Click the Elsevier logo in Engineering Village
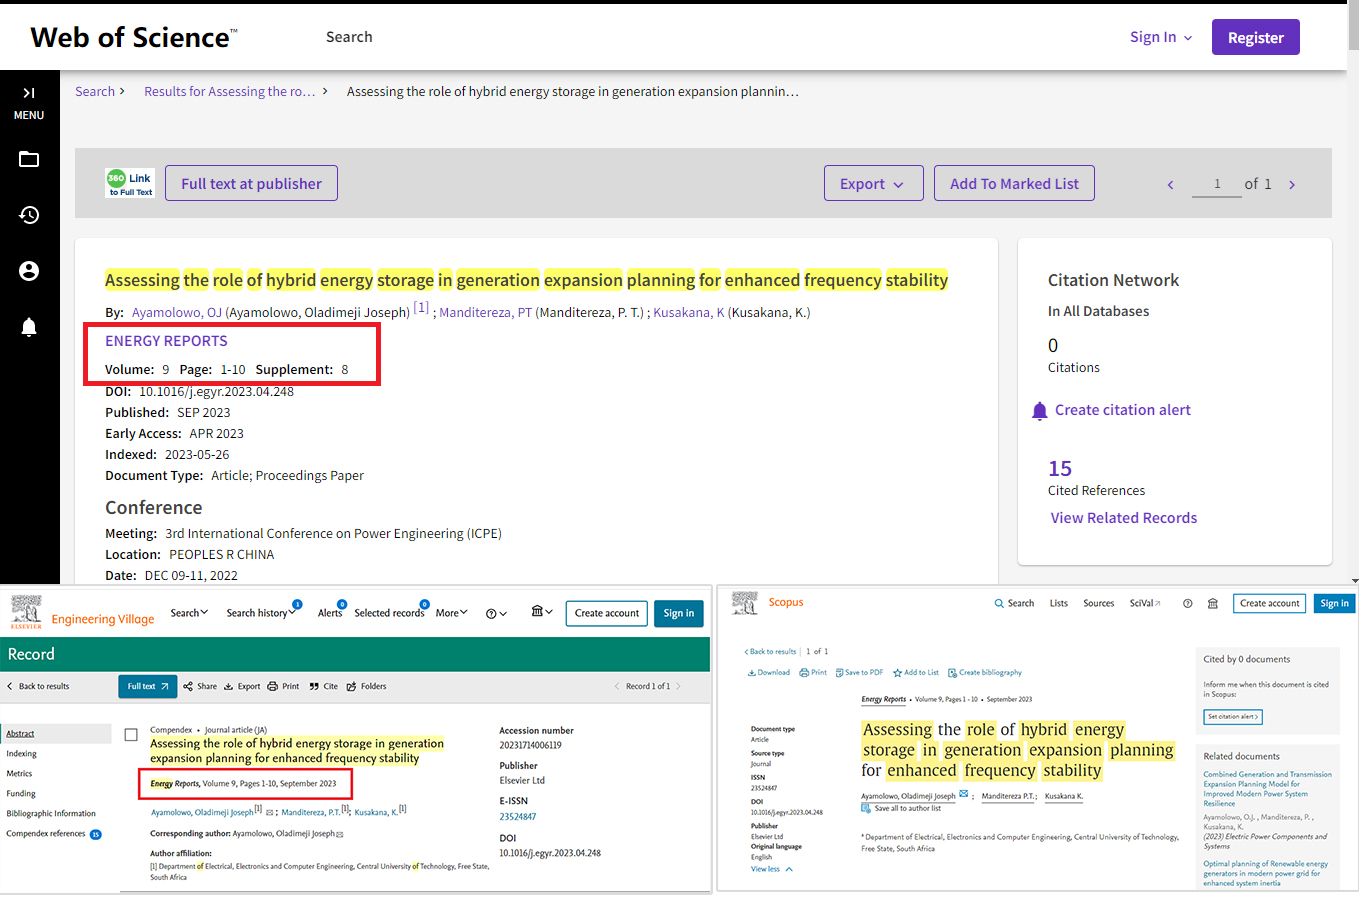1359x908 pixels. [26, 612]
